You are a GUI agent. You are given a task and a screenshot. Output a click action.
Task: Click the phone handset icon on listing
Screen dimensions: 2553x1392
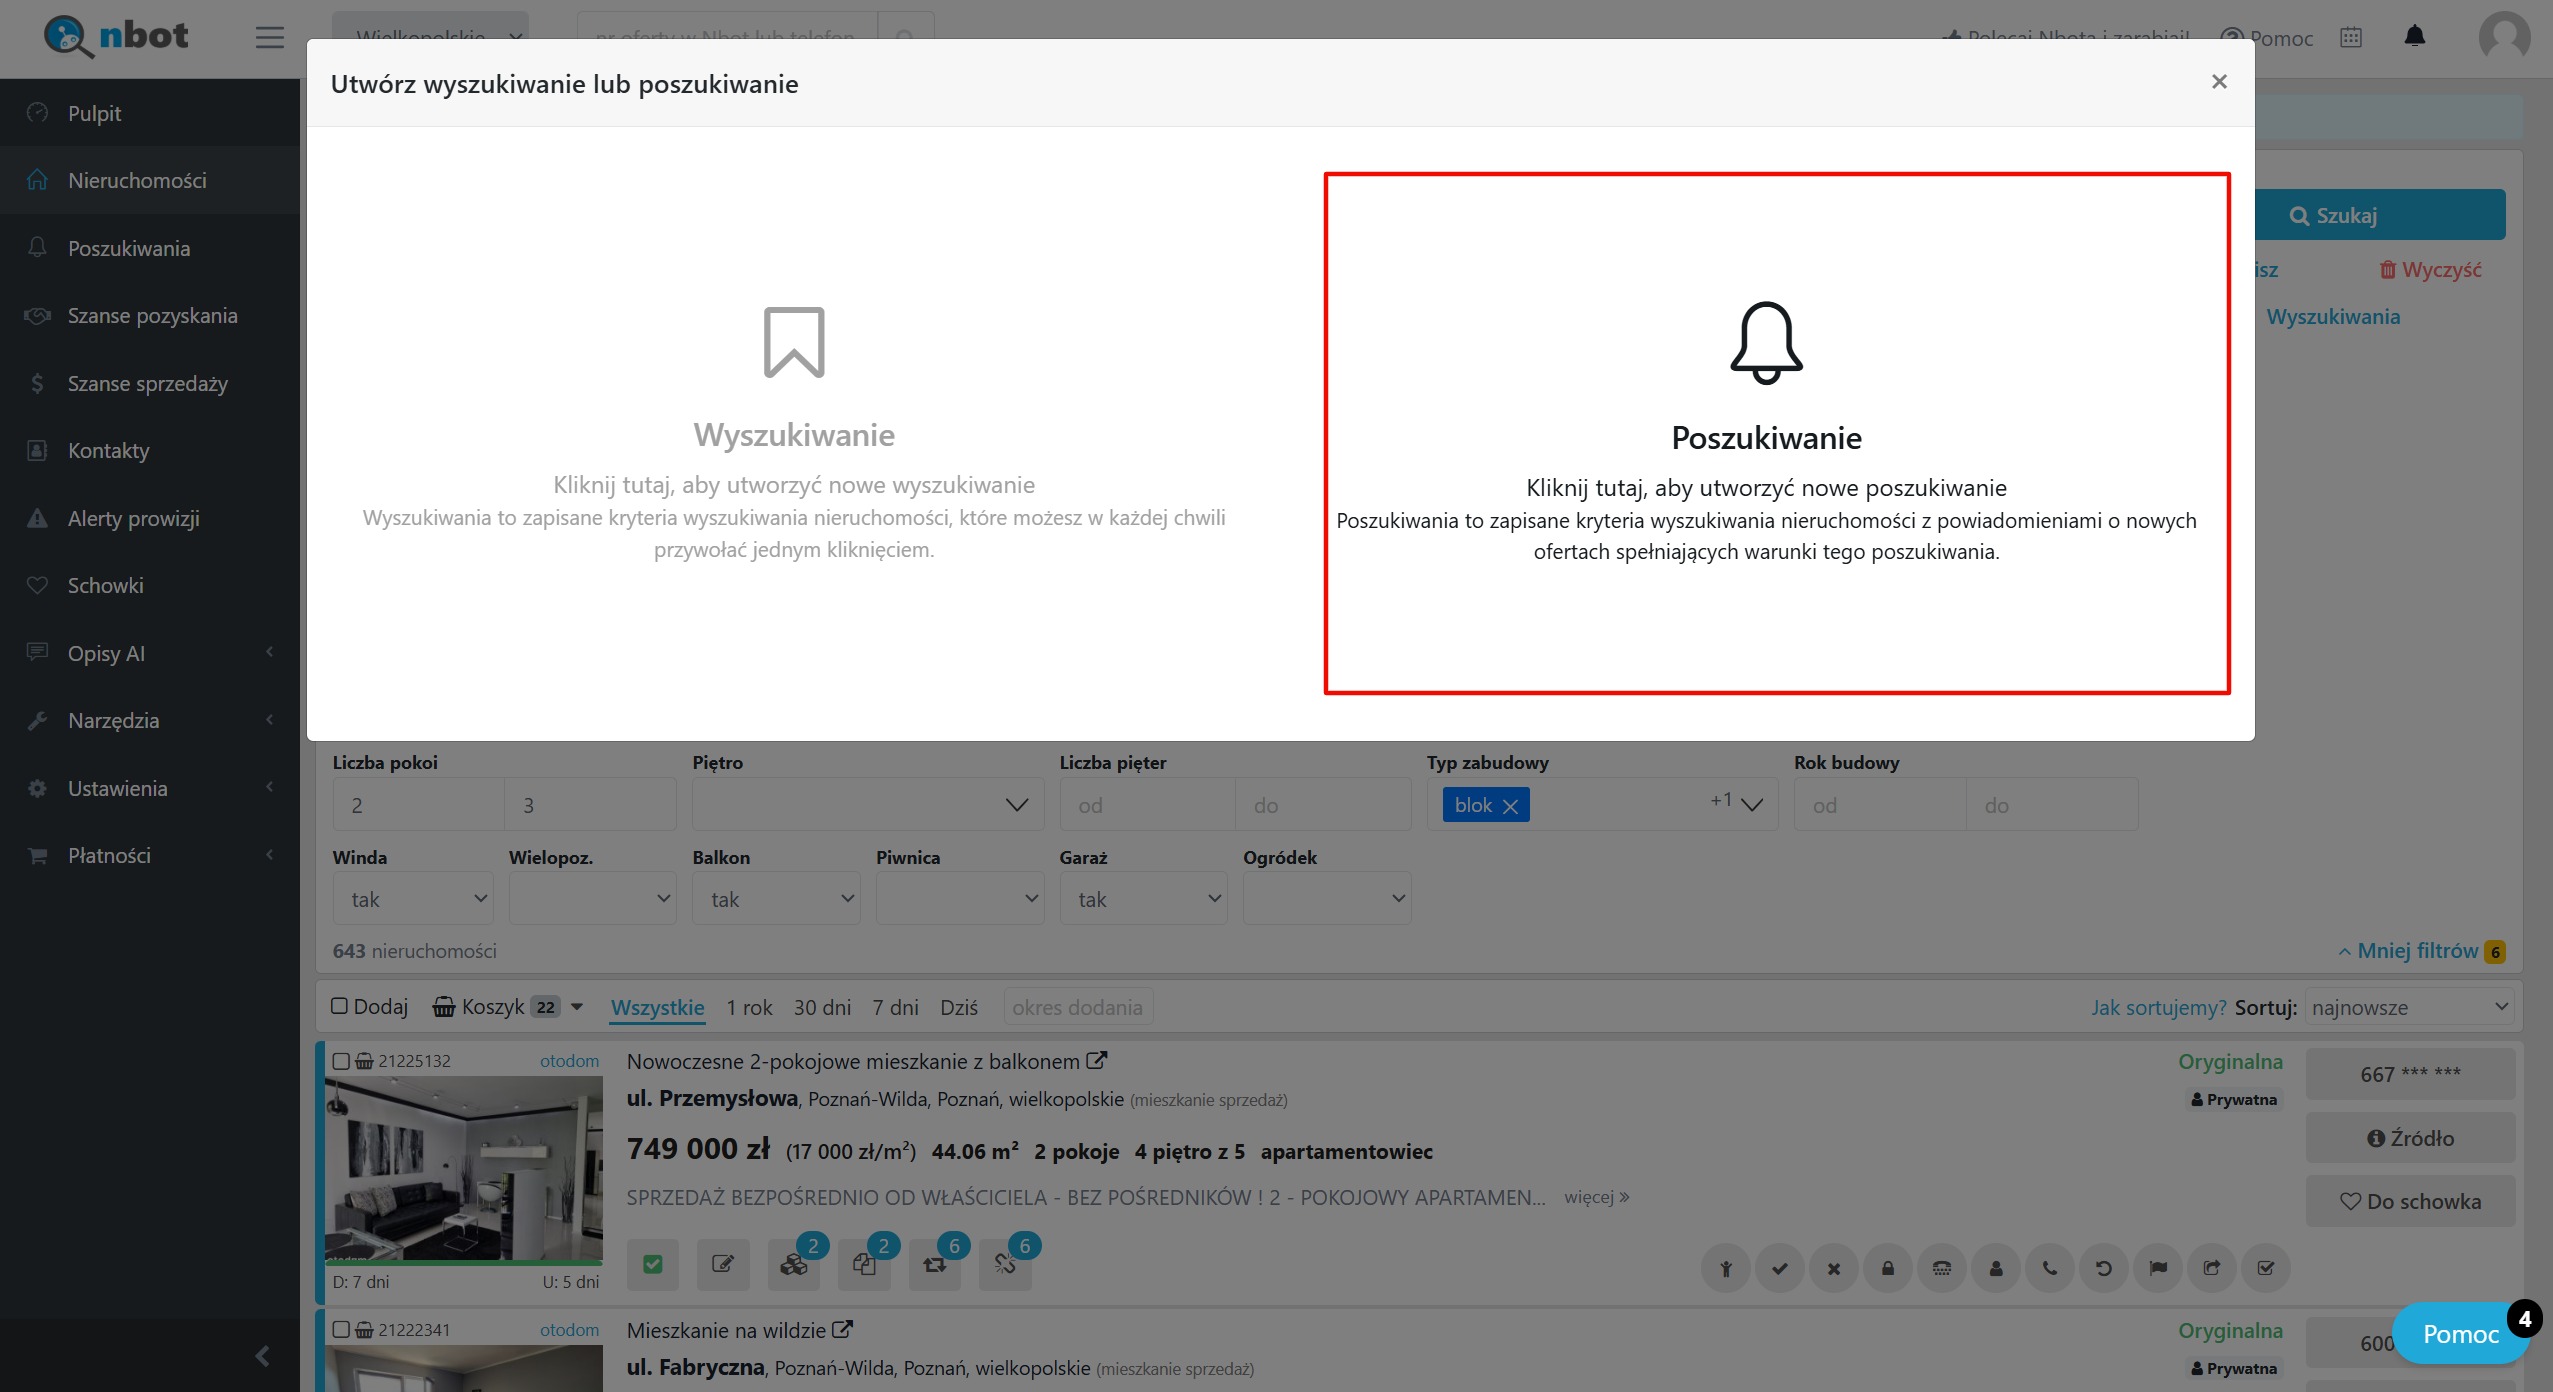pyautogui.click(x=2050, y=1268)
